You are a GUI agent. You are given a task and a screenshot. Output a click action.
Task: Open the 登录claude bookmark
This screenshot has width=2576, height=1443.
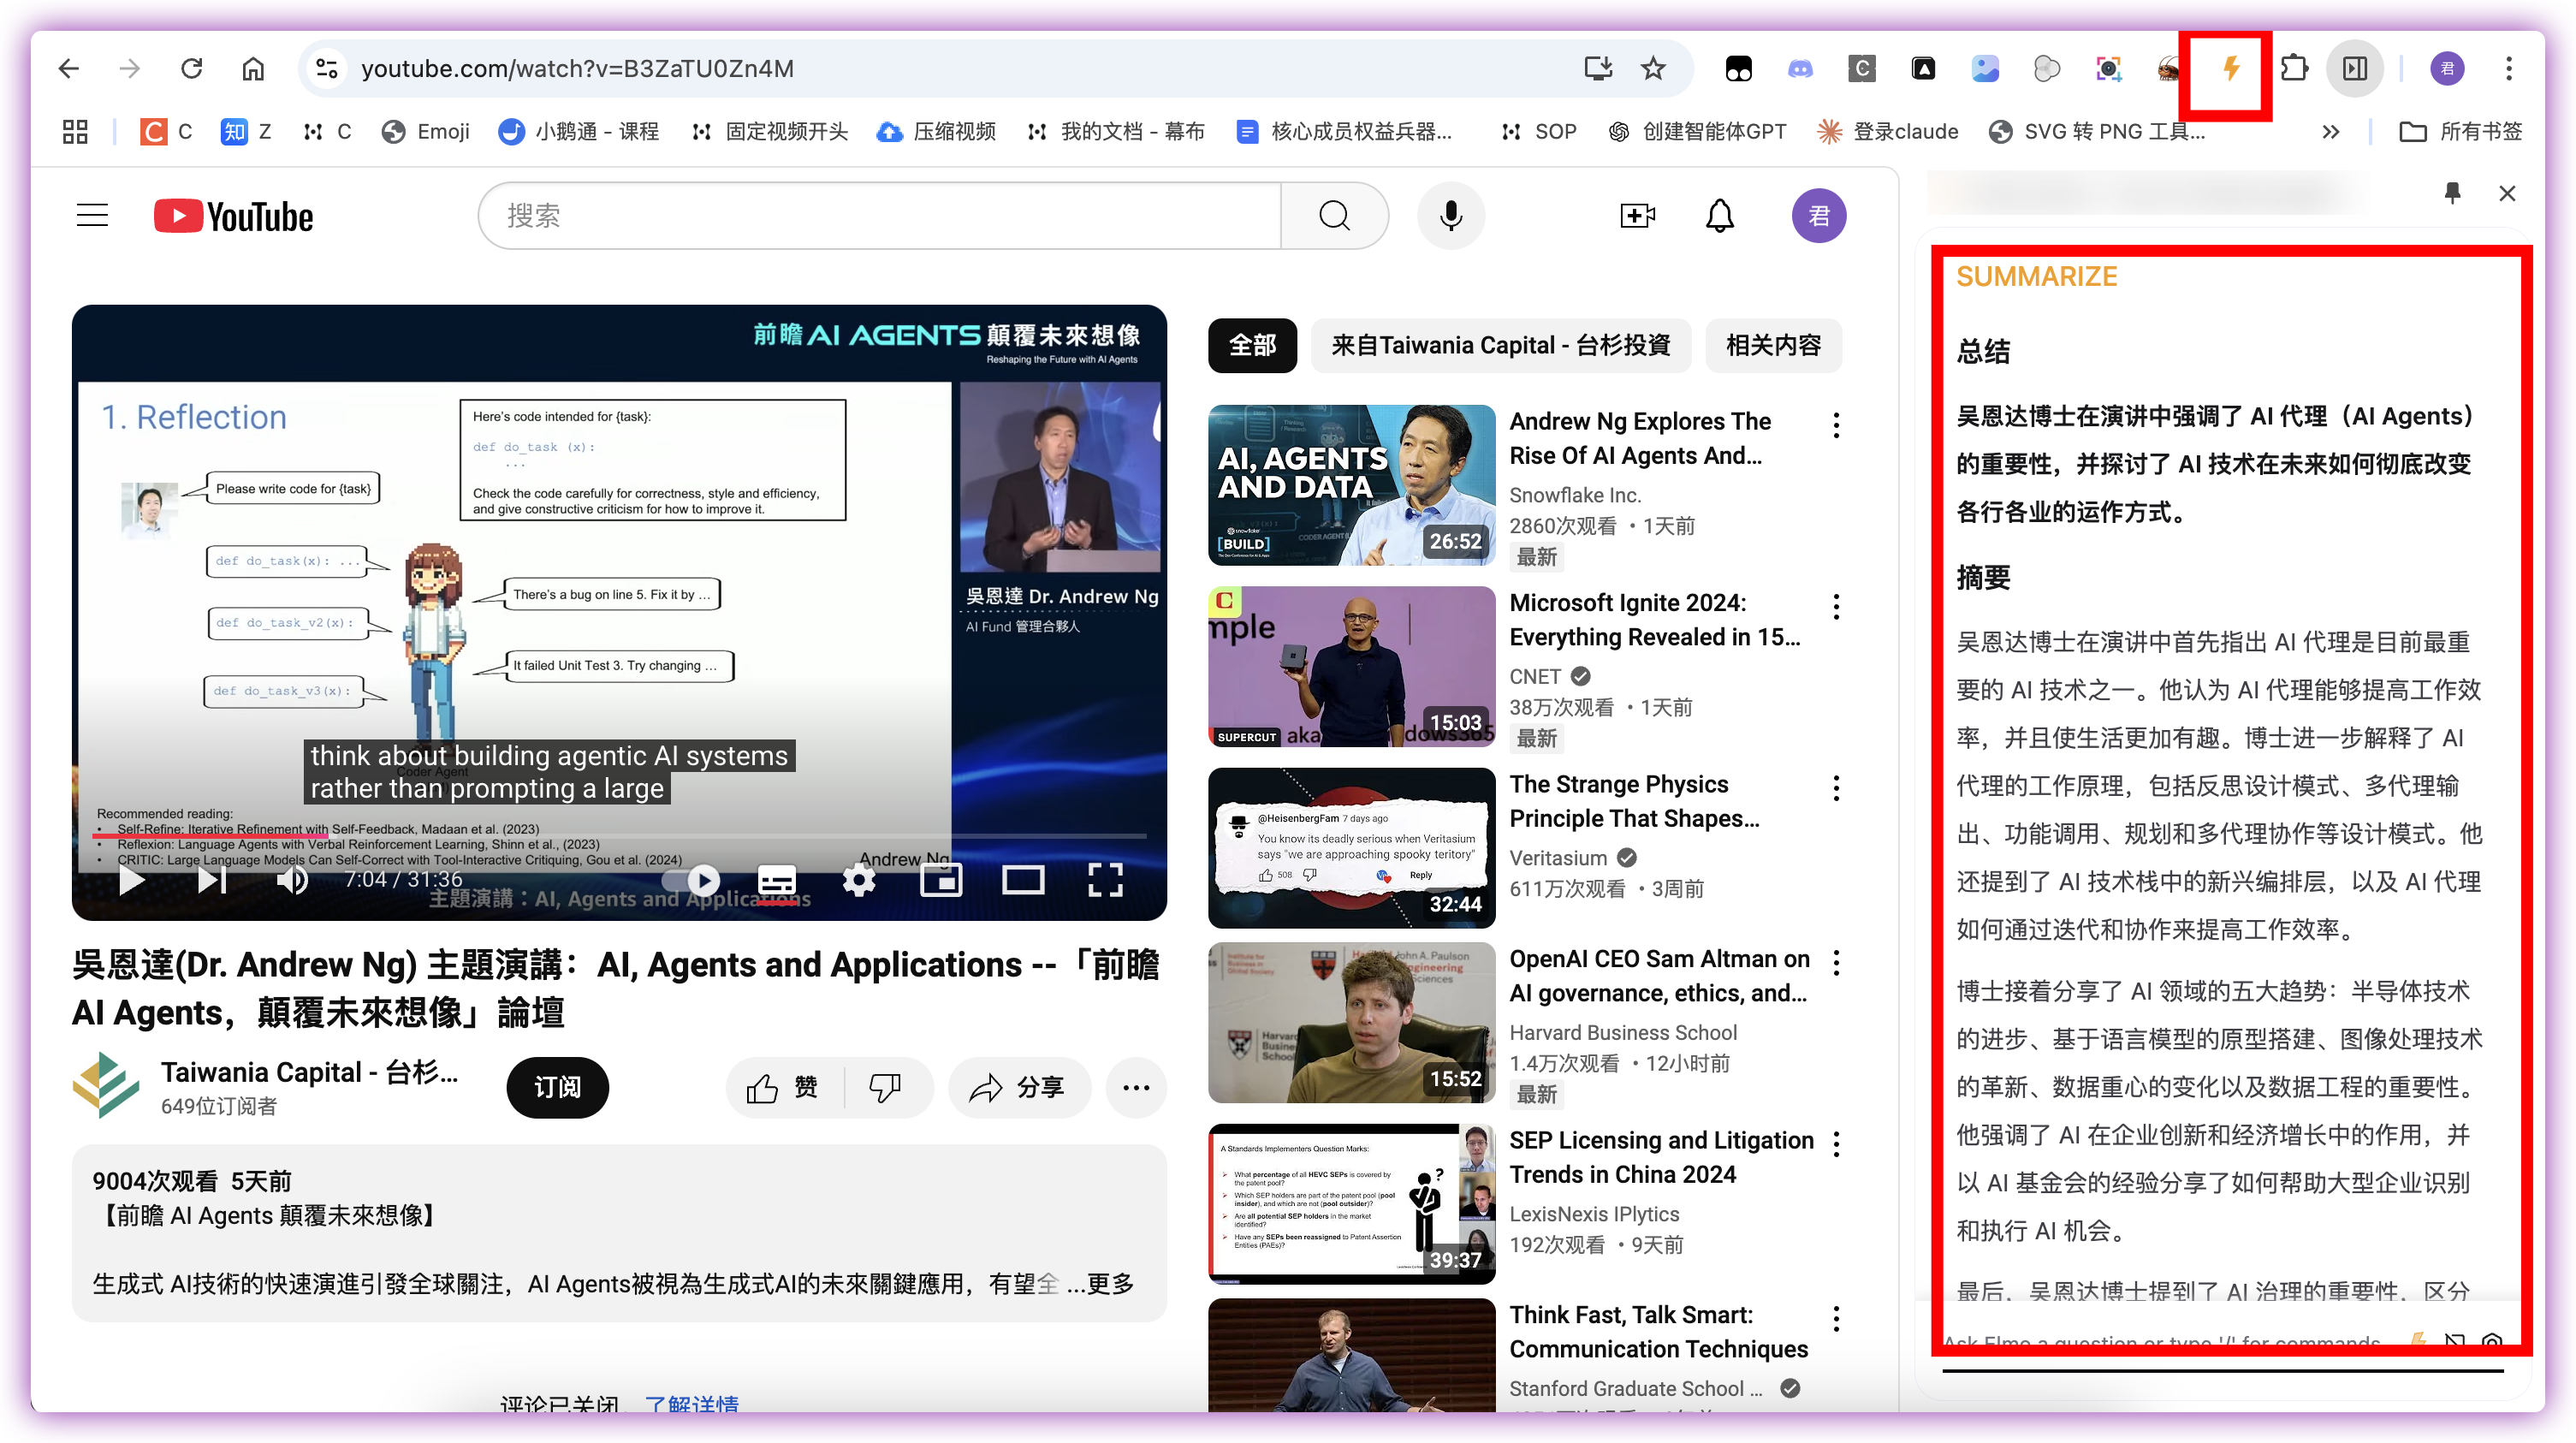coord(1887,131)
